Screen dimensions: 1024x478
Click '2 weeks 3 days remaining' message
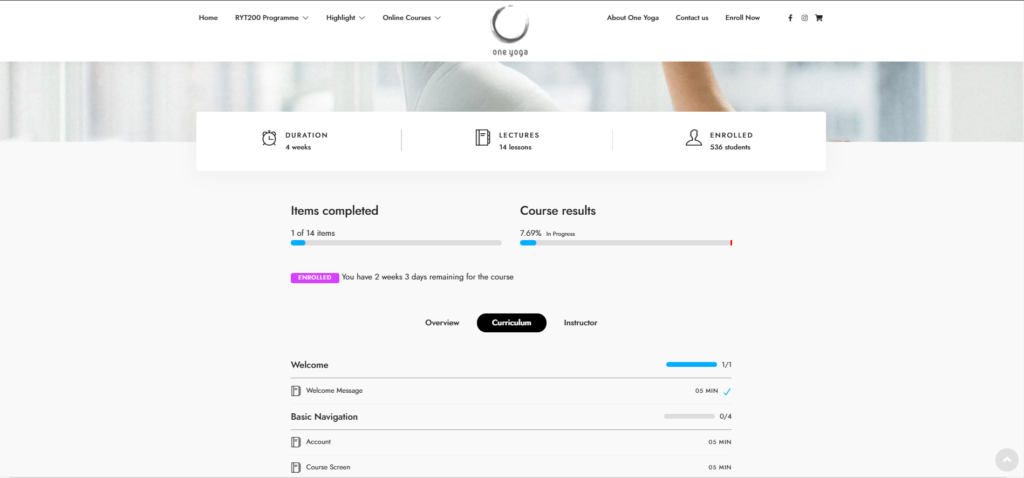tap(428, 277)
